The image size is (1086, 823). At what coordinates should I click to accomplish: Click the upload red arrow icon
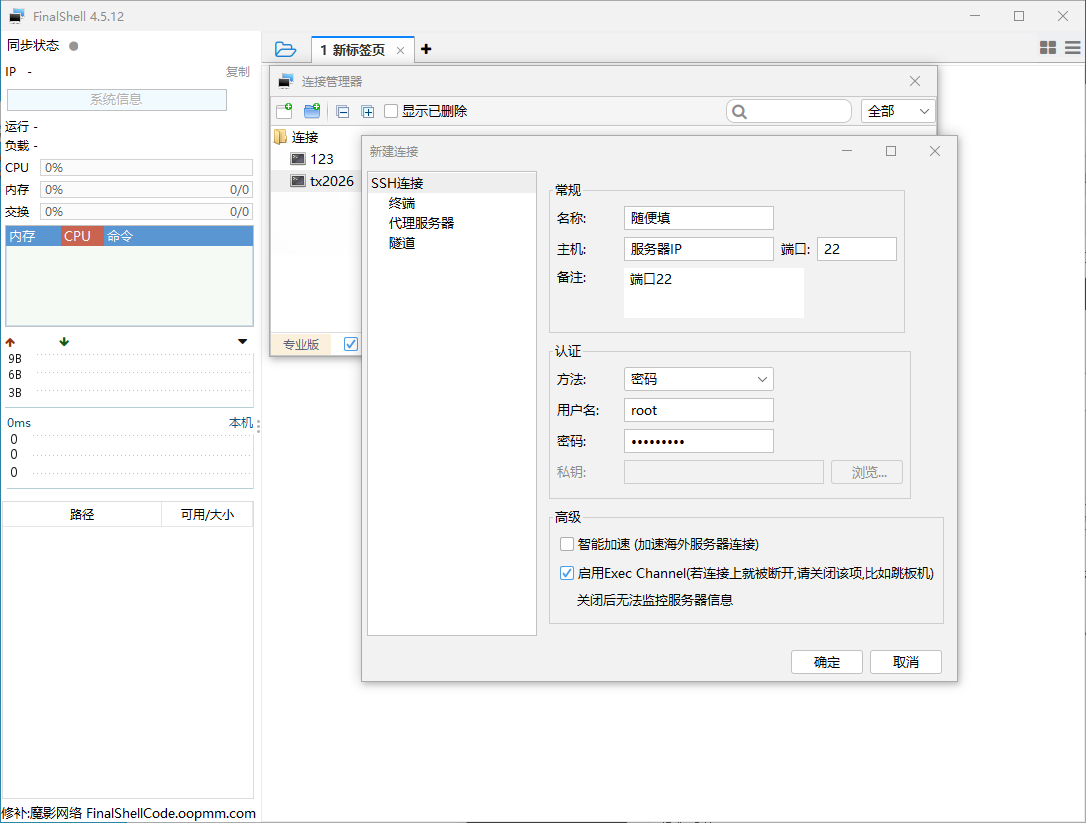10,342
